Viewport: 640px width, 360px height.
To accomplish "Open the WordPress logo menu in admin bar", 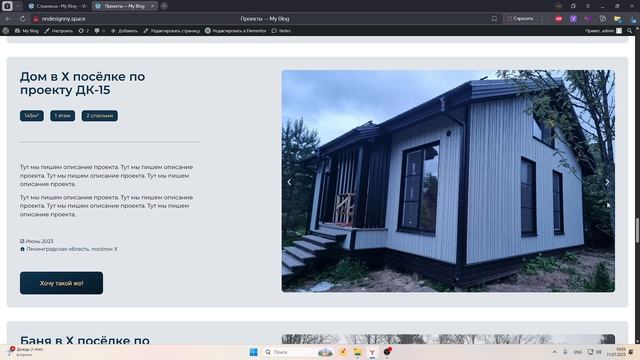I will coord(6,31).
